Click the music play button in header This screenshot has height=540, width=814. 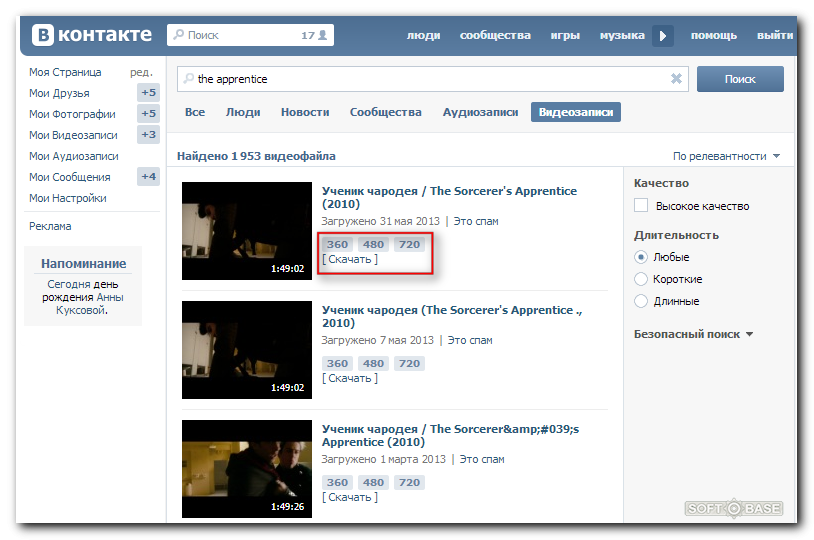pos(663,36)
